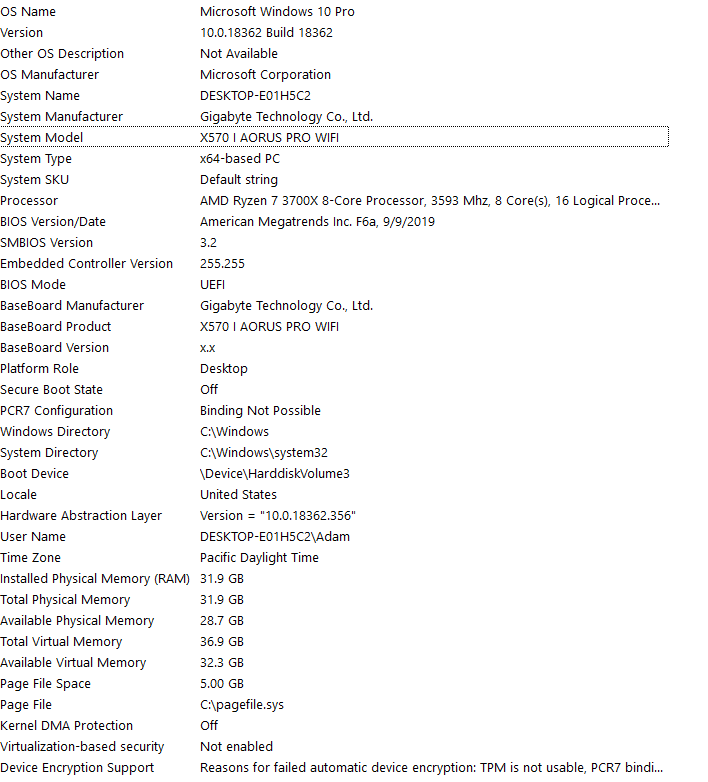Viewport: 708px width, 782px height.
Task: Click the 'Default string' value
Action: click(239, 180)
